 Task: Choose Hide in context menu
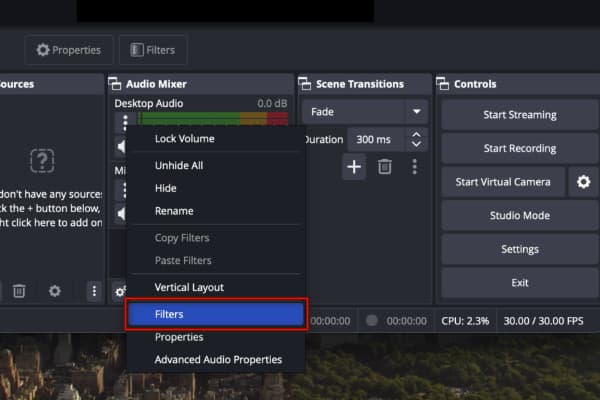(216, 188)
